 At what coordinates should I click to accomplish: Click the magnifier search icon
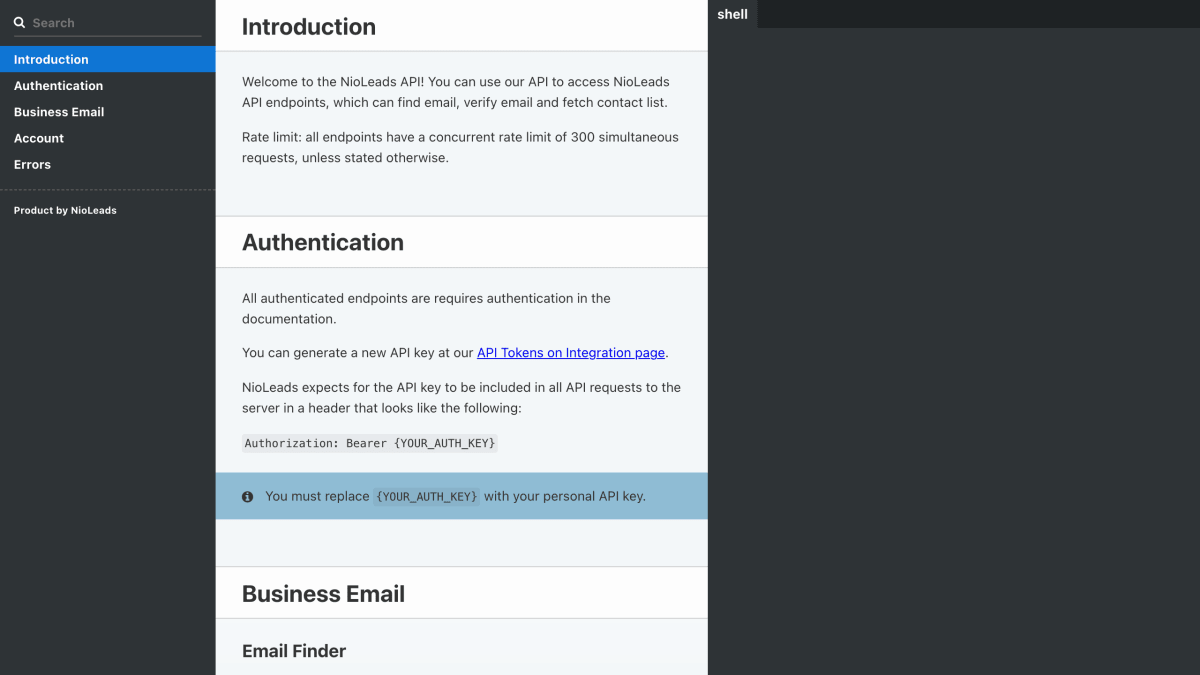click(x=19, y=22)
